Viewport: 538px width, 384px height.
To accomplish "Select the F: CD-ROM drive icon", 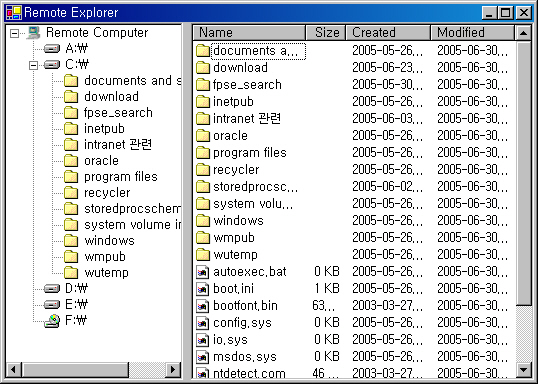I will click(x=52, y=321).
